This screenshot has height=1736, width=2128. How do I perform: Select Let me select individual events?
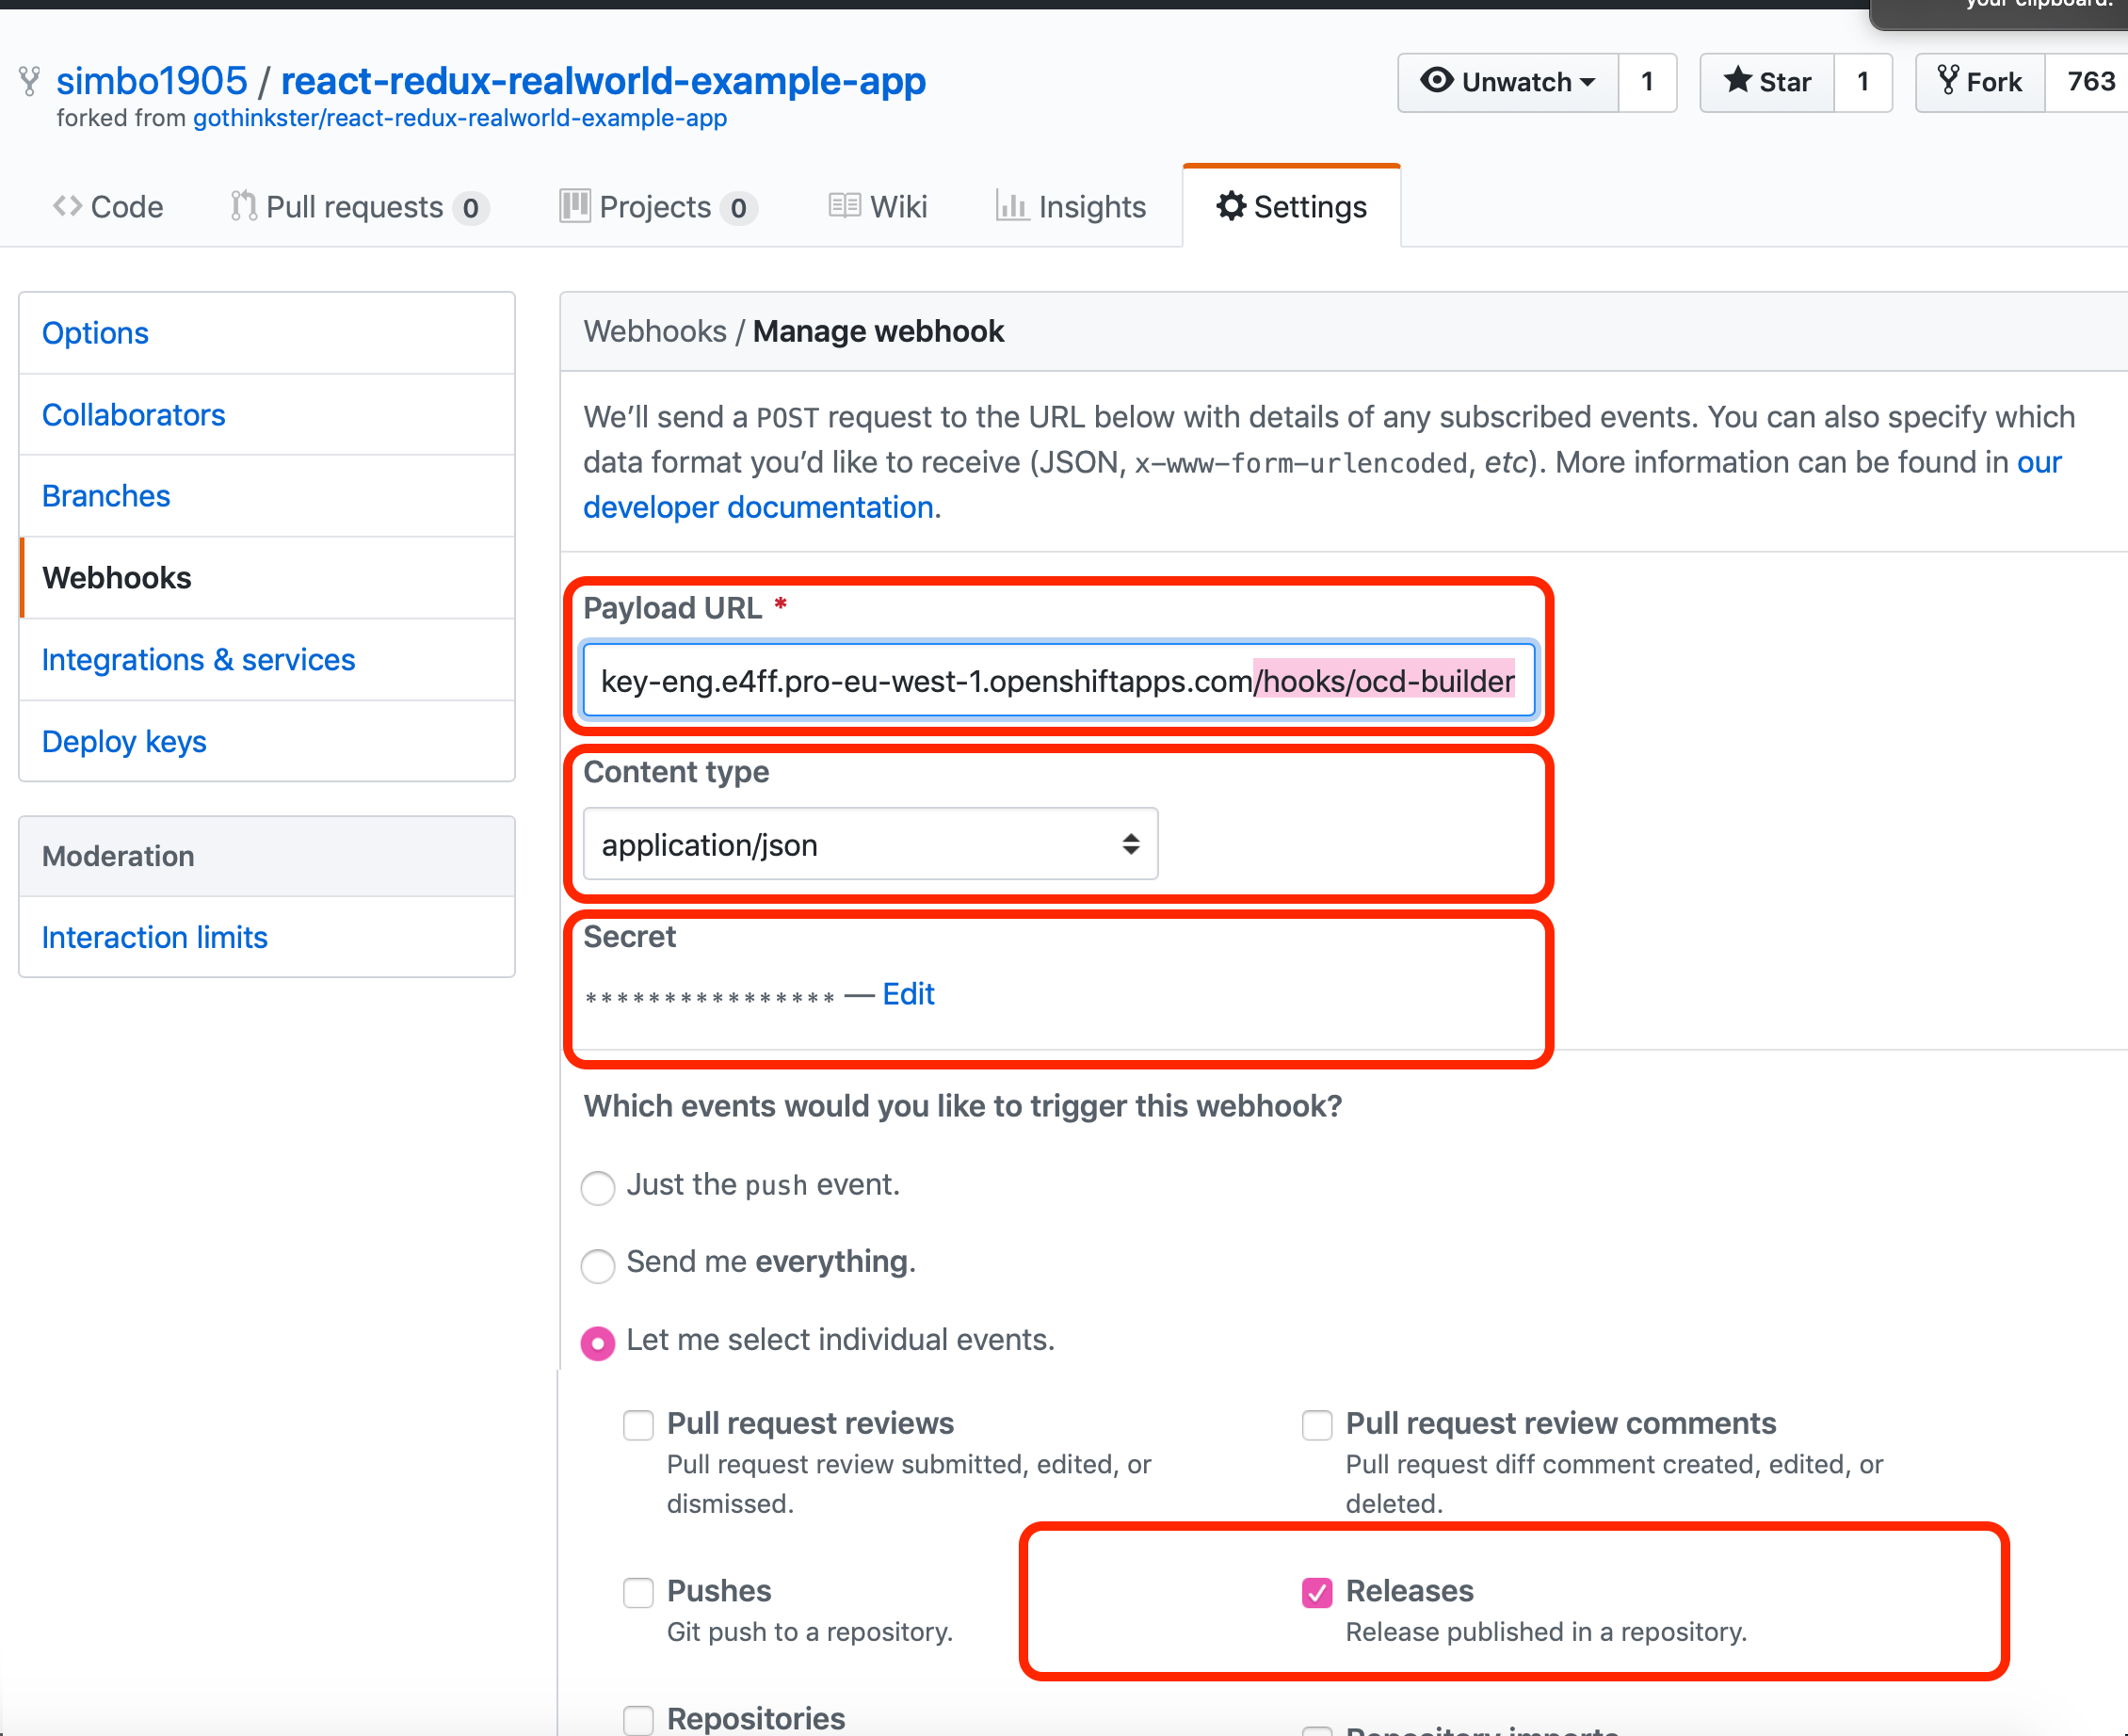click(x=598, y=1343)
